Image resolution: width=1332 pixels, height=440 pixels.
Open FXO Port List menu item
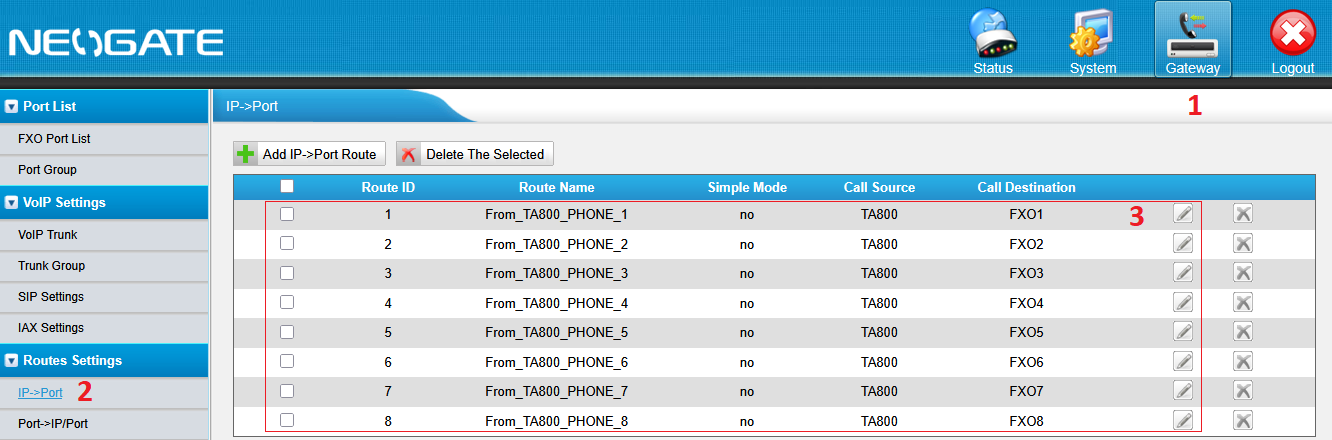coord(54,138)
